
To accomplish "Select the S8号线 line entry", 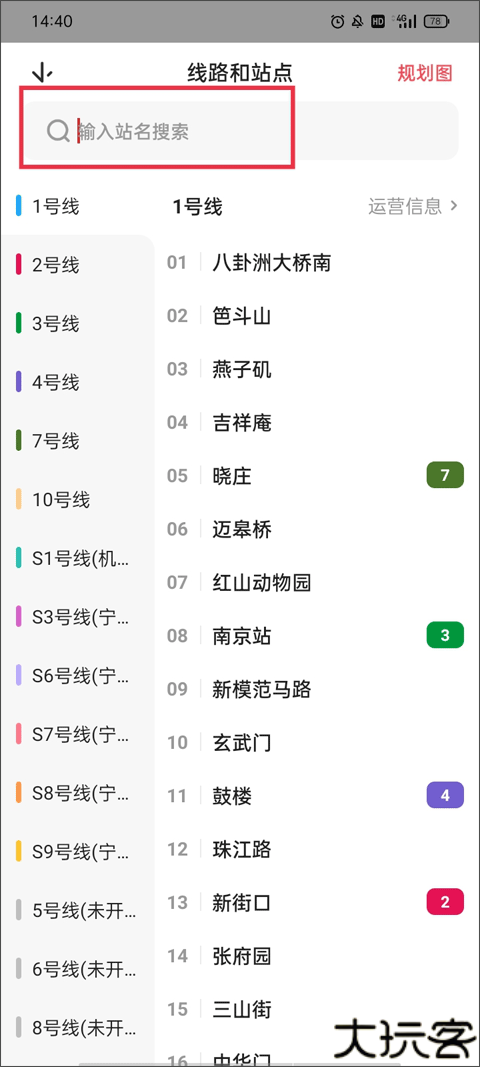I will 76,793.
